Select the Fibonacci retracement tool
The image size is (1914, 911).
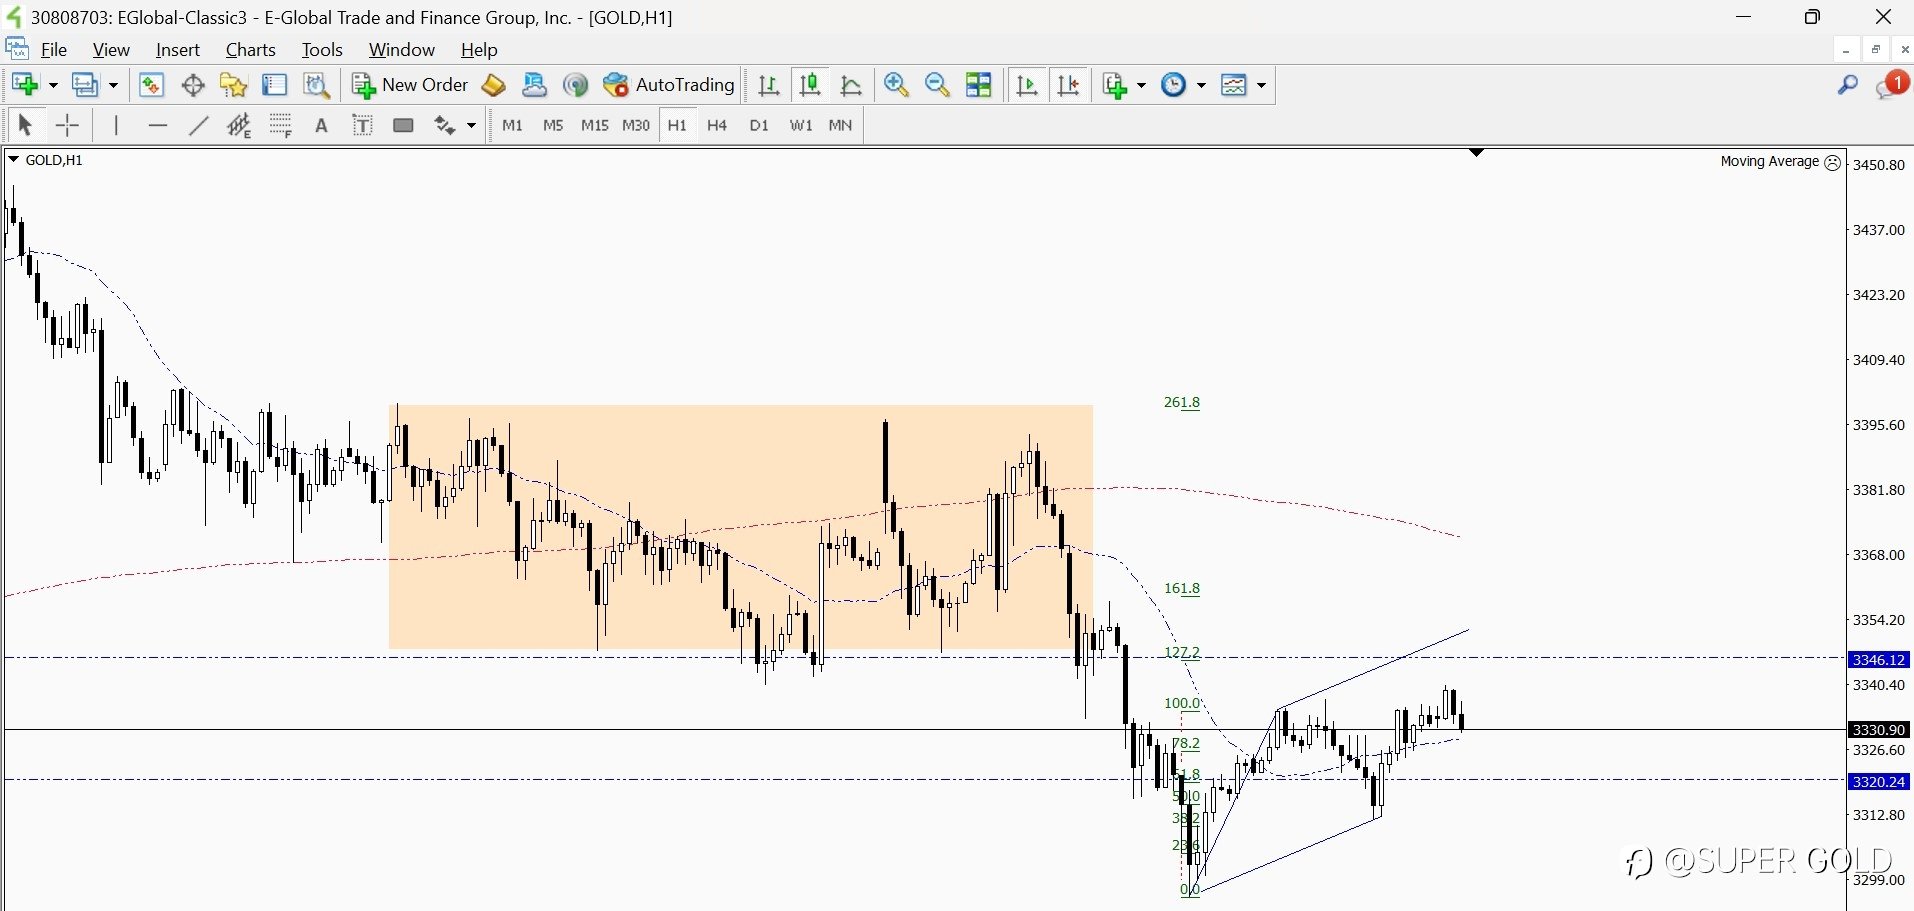280,125
